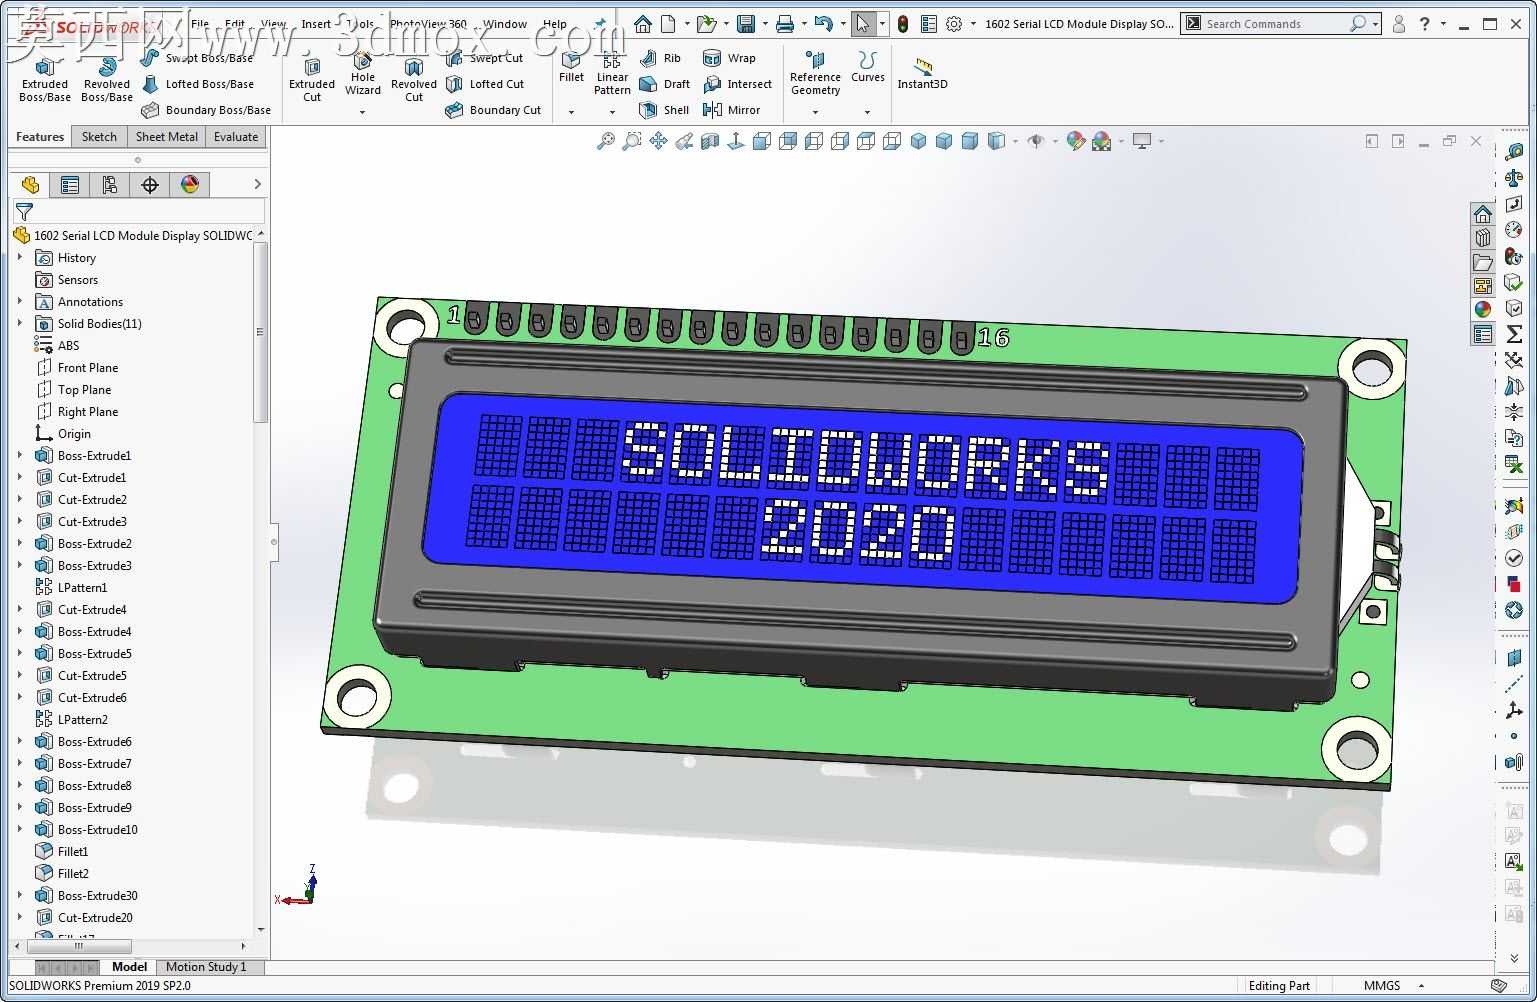Select the Shell feature tool
This screenshot has width=1537, height=1002.
pos(664,110)
